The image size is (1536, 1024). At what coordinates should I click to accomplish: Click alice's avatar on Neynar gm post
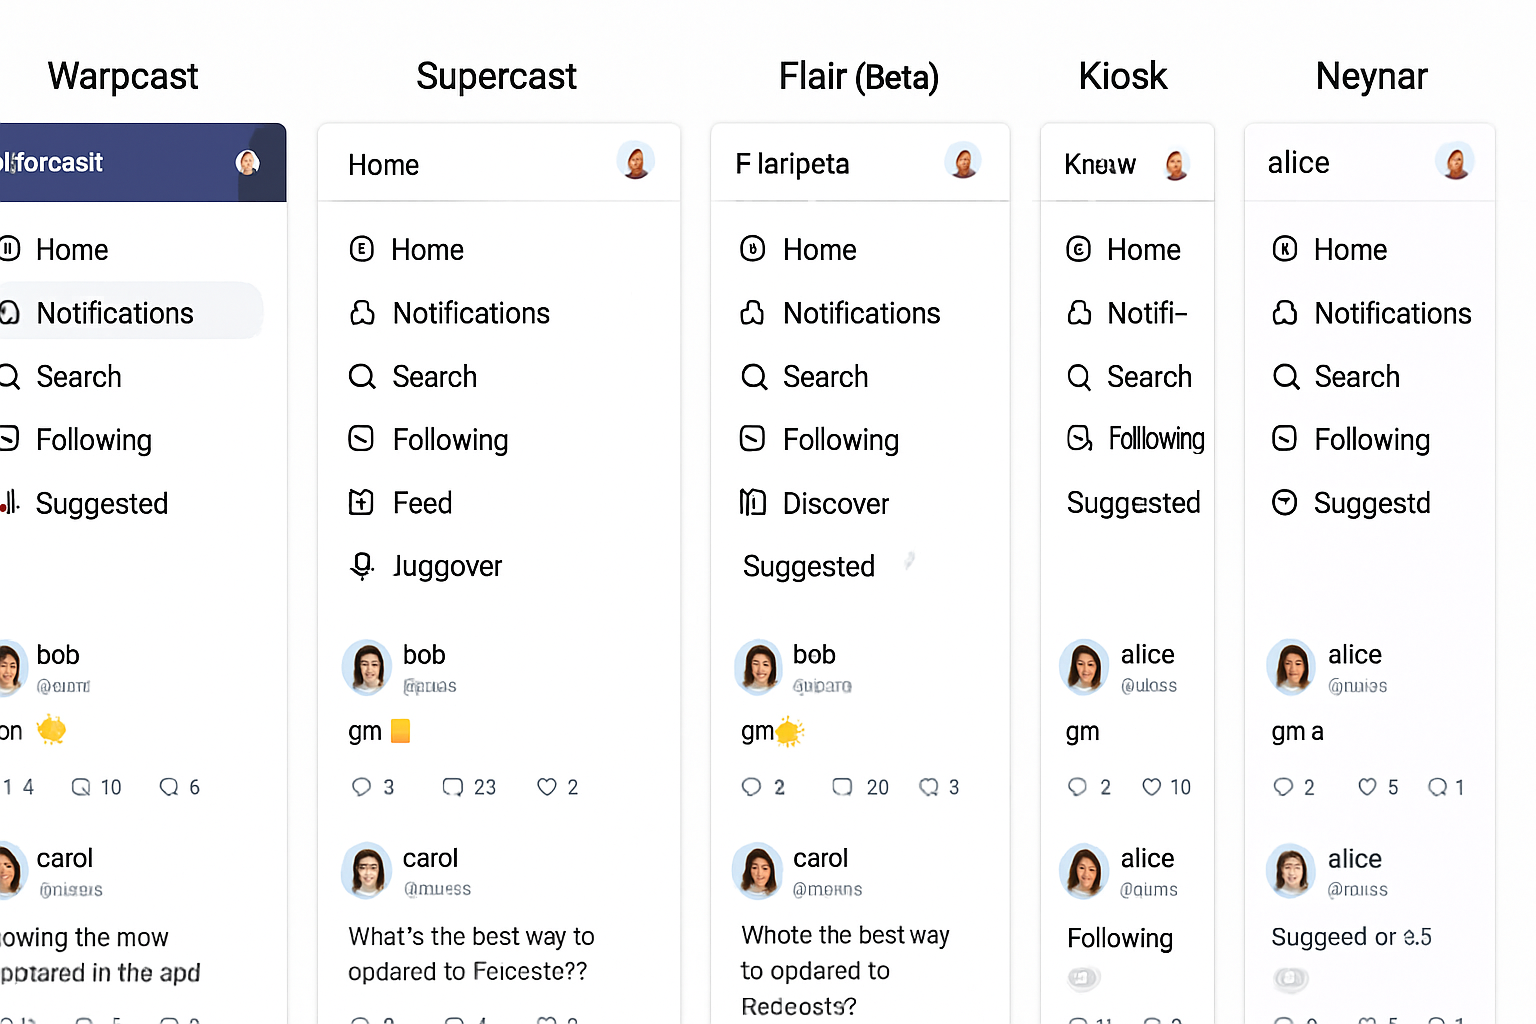[1291, 667]
